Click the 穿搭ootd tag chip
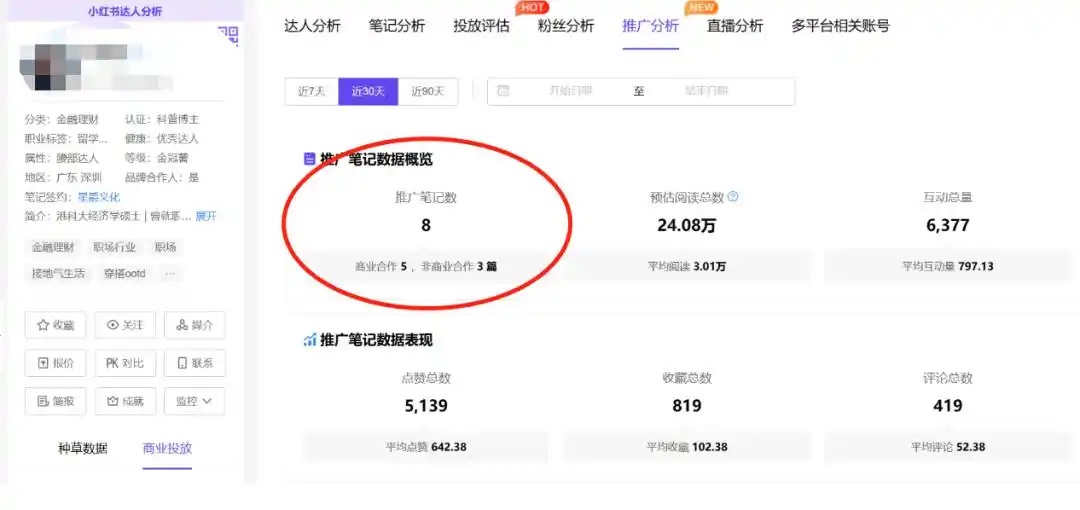Image resolution: width=1080 pixels, height=510 pixels. coord(125,274)
